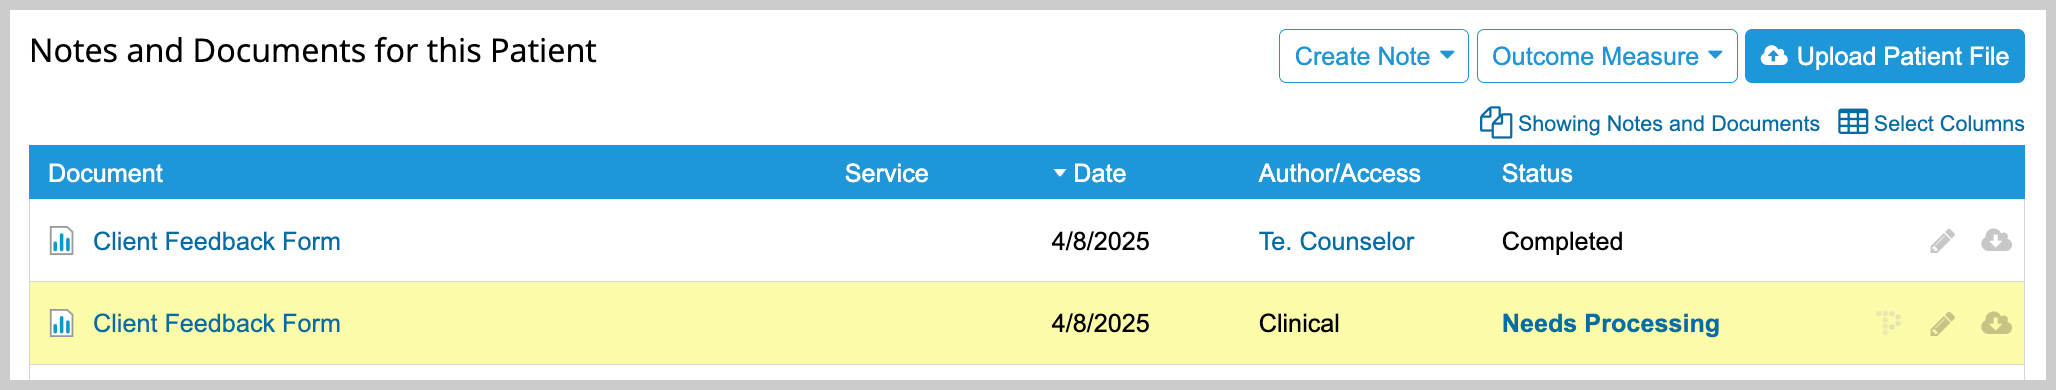Sort by the Status column header

click(1537, 173)
